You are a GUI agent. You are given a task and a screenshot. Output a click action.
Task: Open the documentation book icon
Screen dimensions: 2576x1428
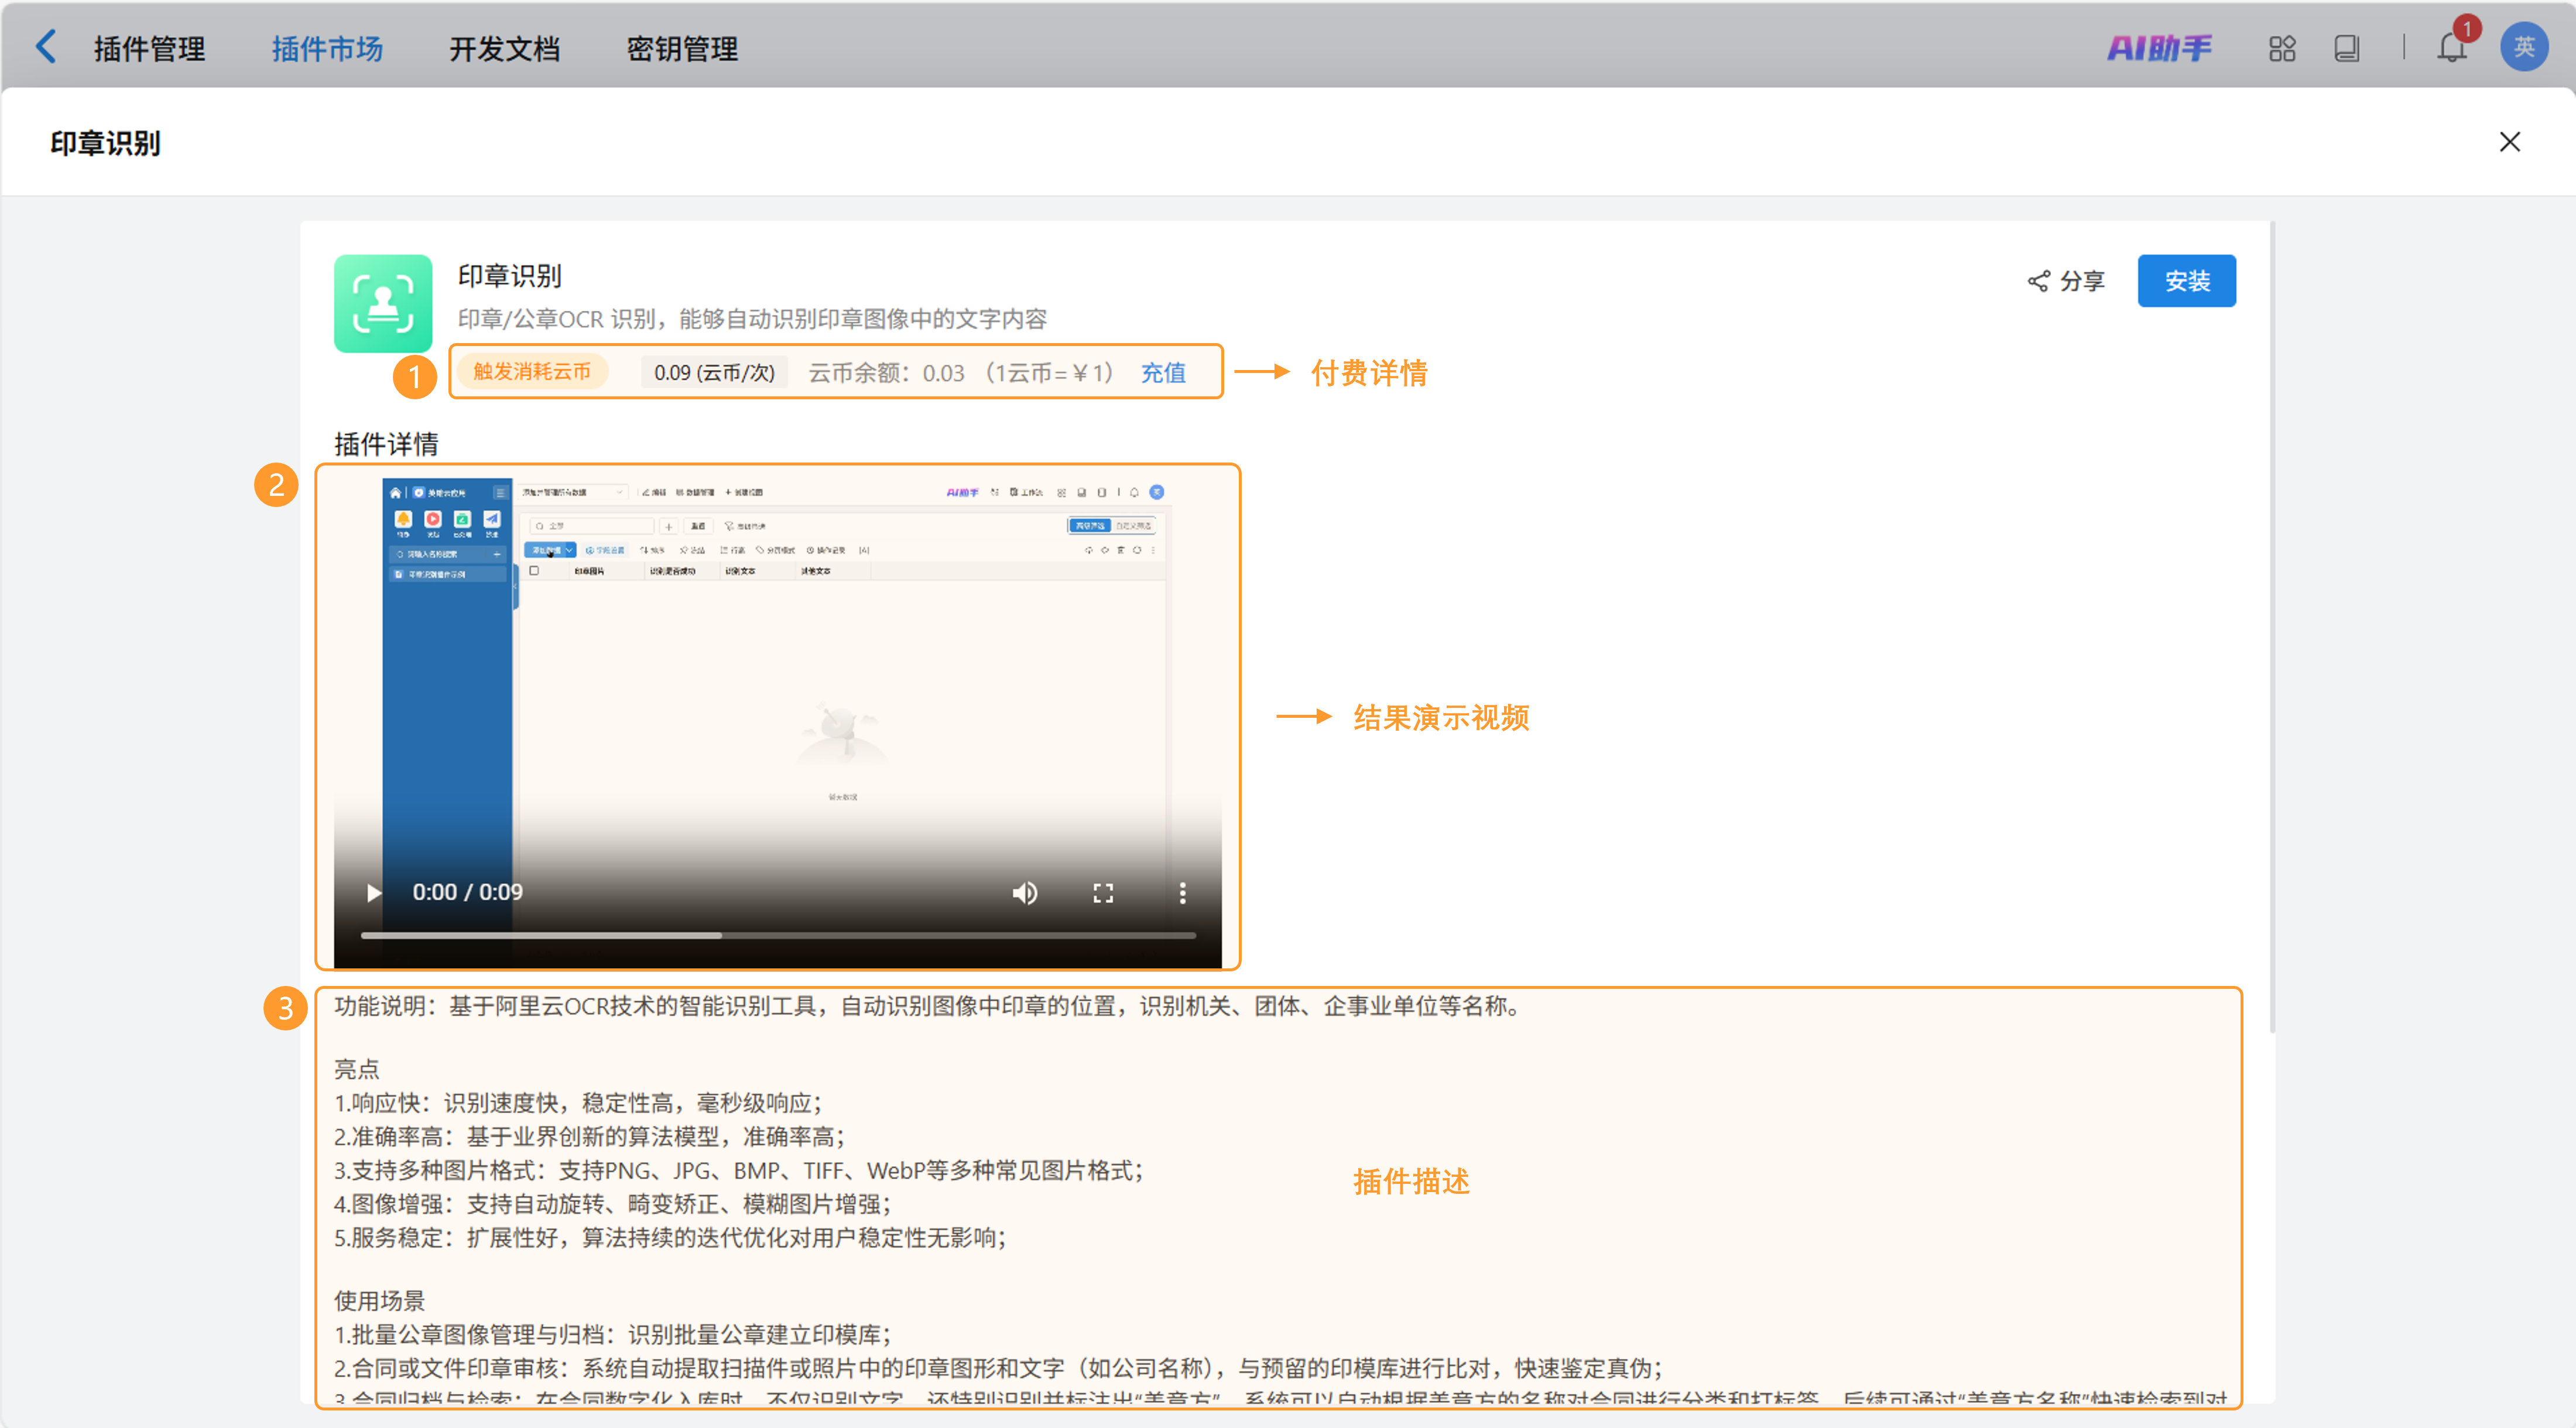pyautogui.click(x=2346, y=48)
